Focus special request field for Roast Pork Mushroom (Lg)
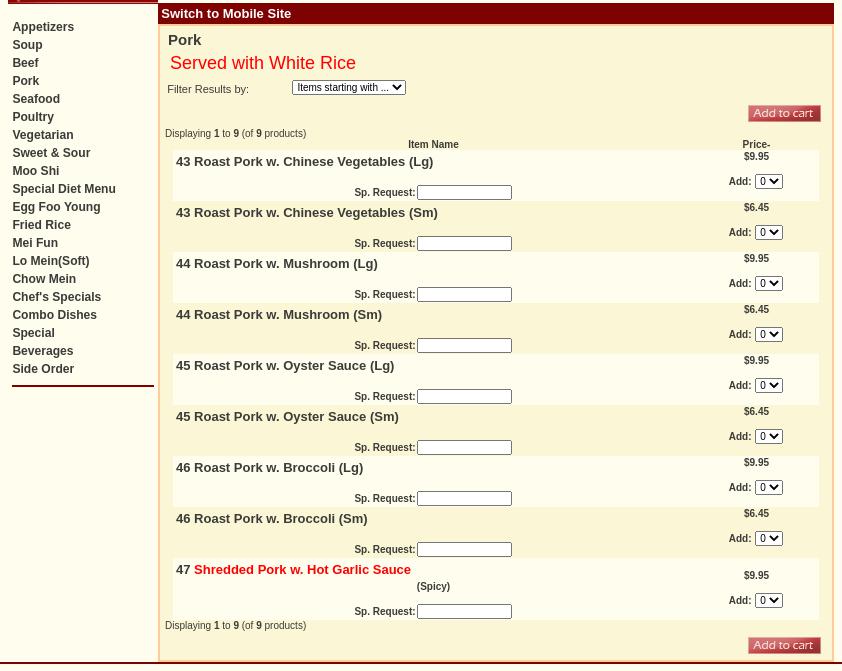The image size is (842, 671). (464, 295)
